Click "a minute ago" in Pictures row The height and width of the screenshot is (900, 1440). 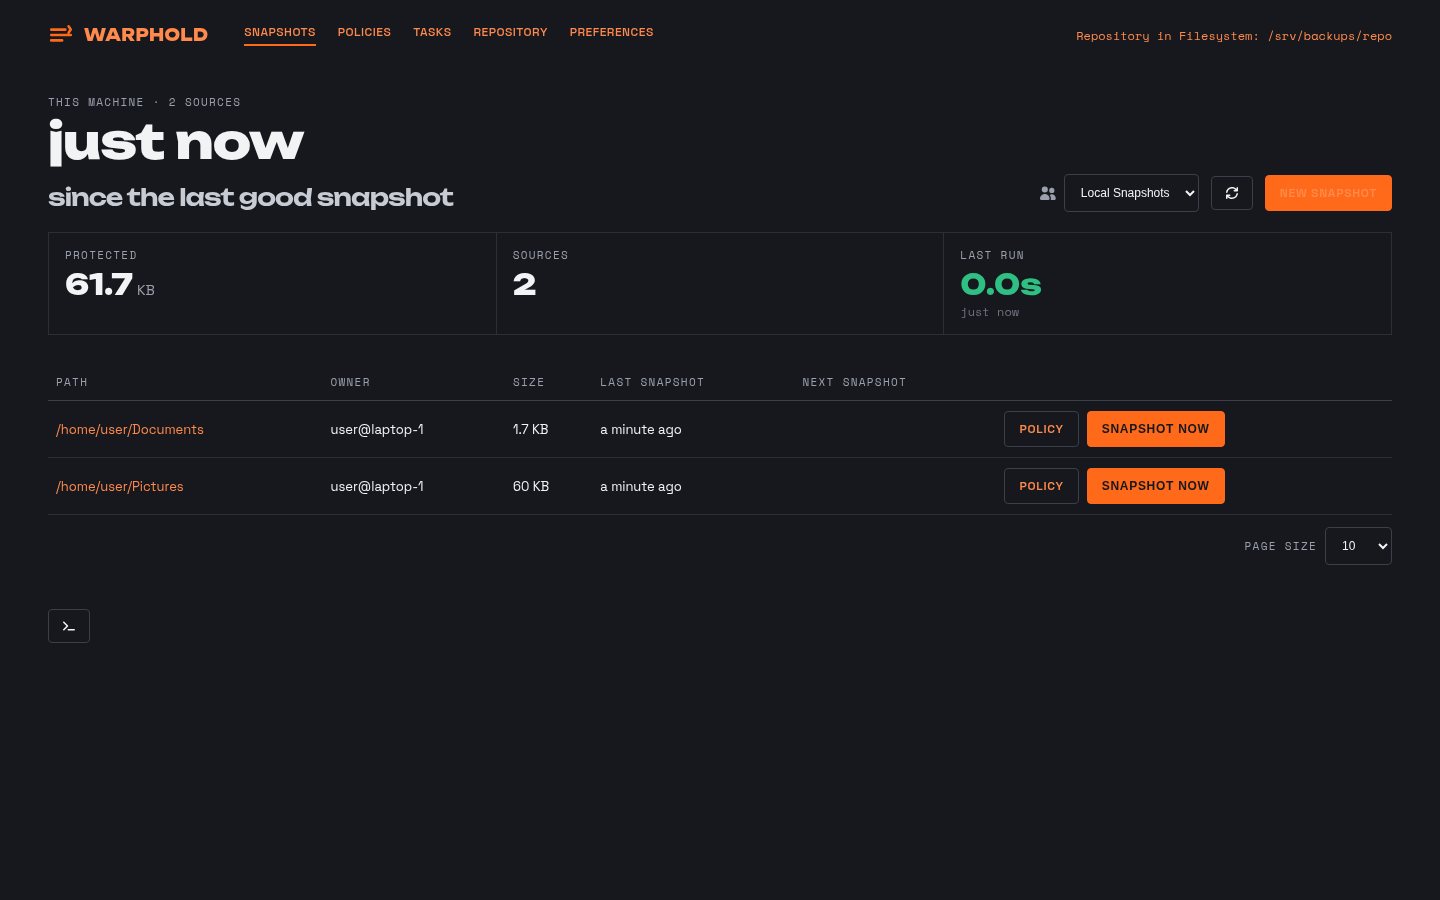click(641, 486)
